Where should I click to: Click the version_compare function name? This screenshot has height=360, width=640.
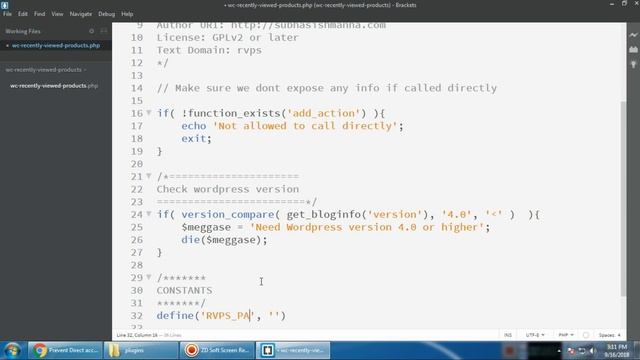point(227,214)
